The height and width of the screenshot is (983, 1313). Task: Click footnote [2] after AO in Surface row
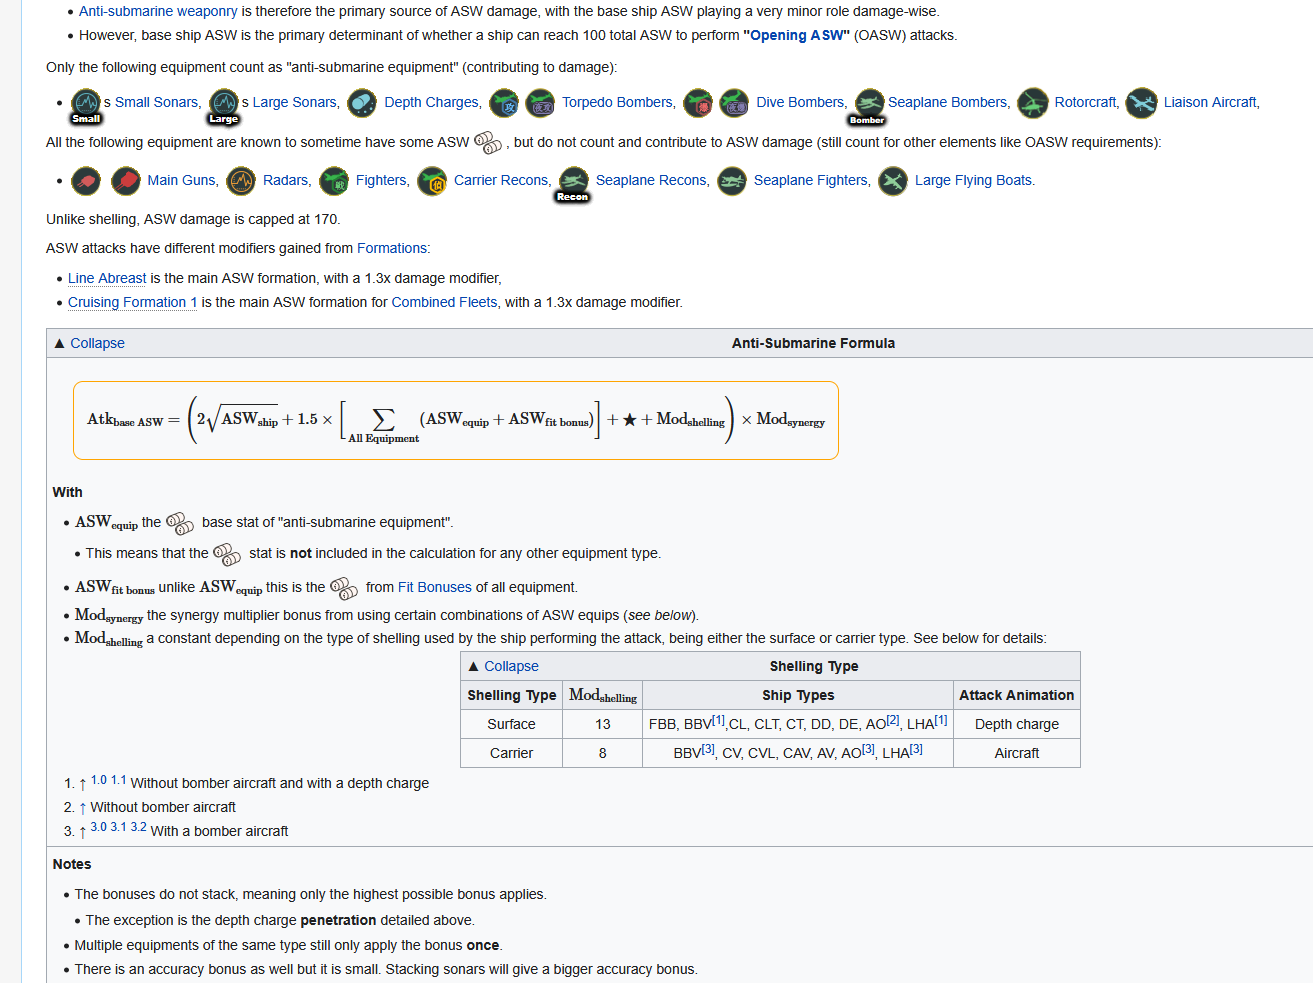pos(893,720)
